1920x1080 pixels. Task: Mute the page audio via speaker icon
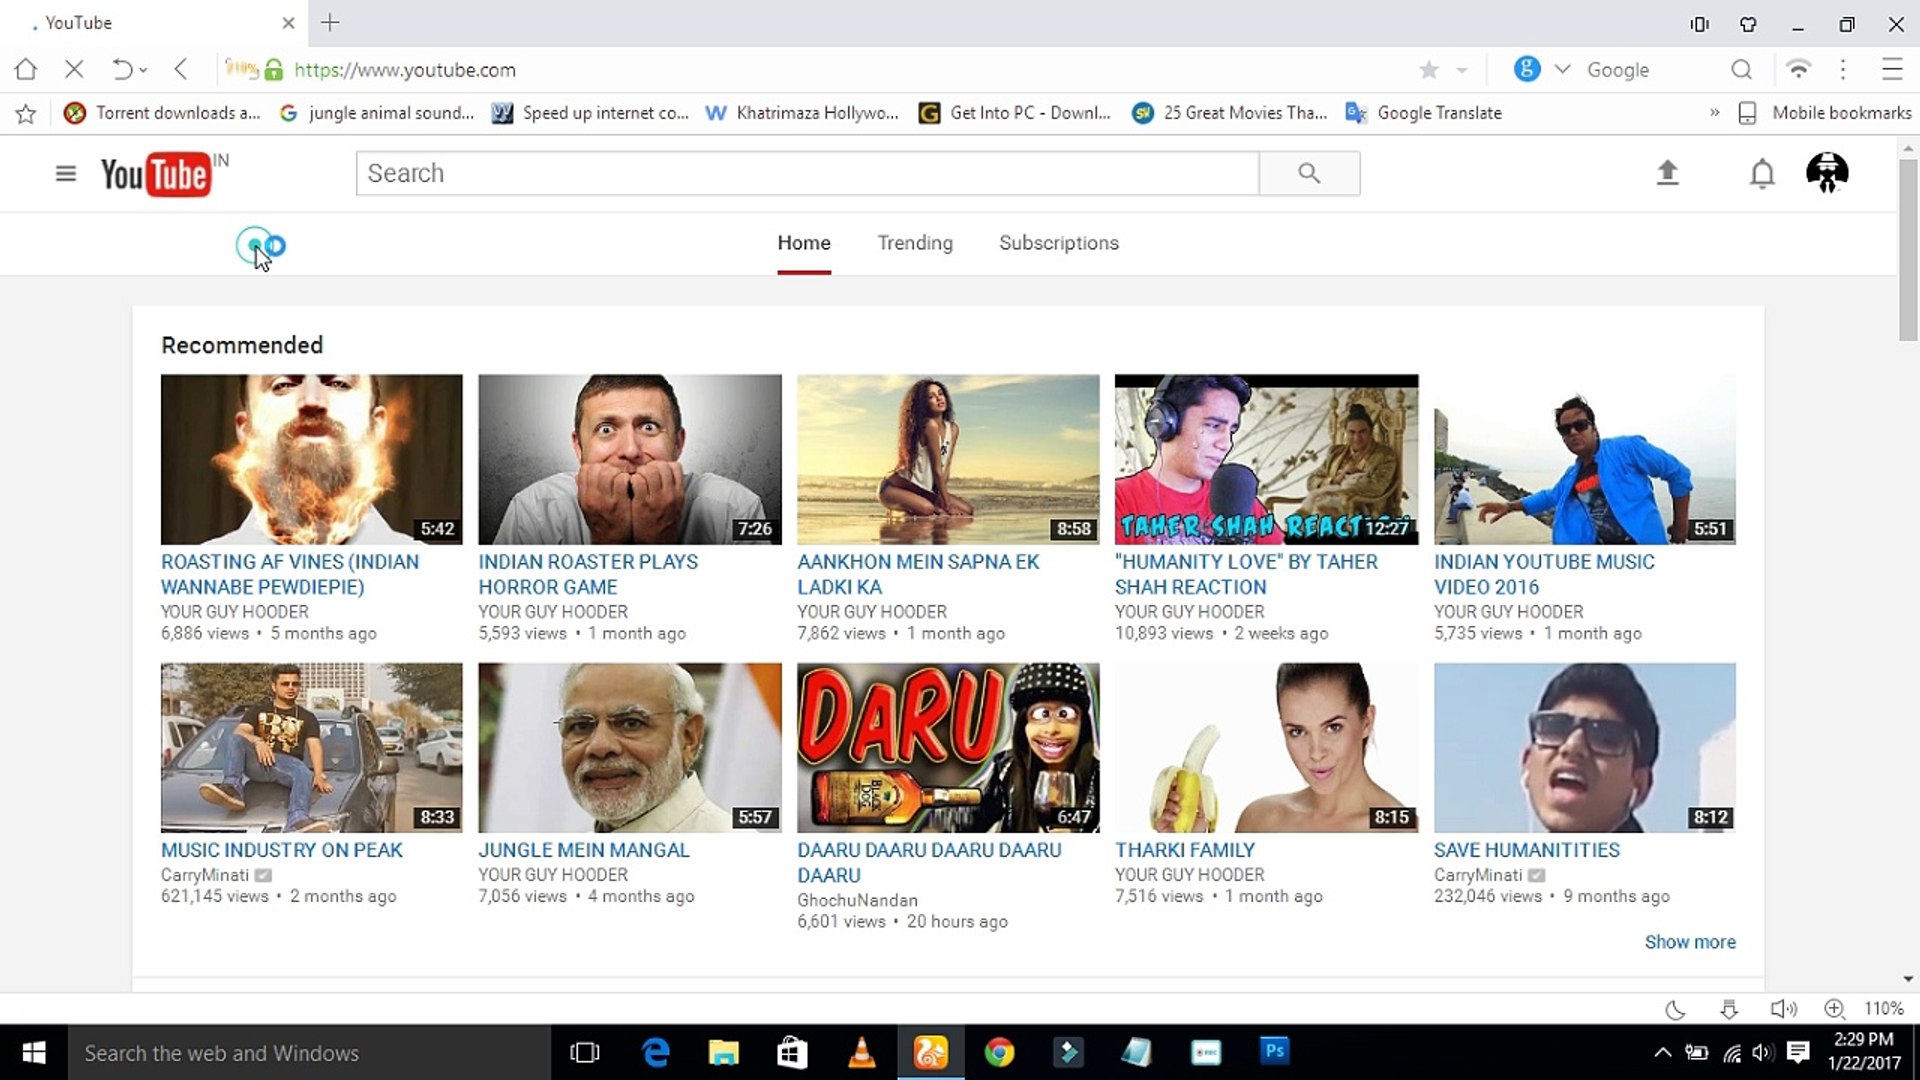[x=1784, y=1009]
